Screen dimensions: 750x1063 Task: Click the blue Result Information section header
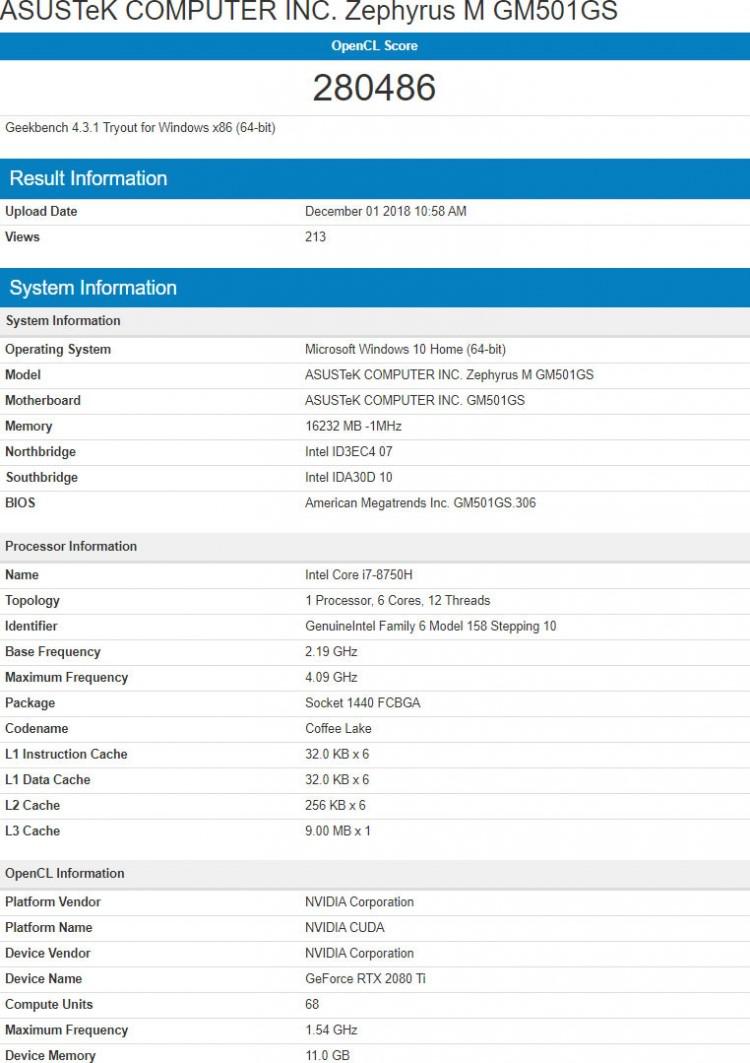coord(88,179)
